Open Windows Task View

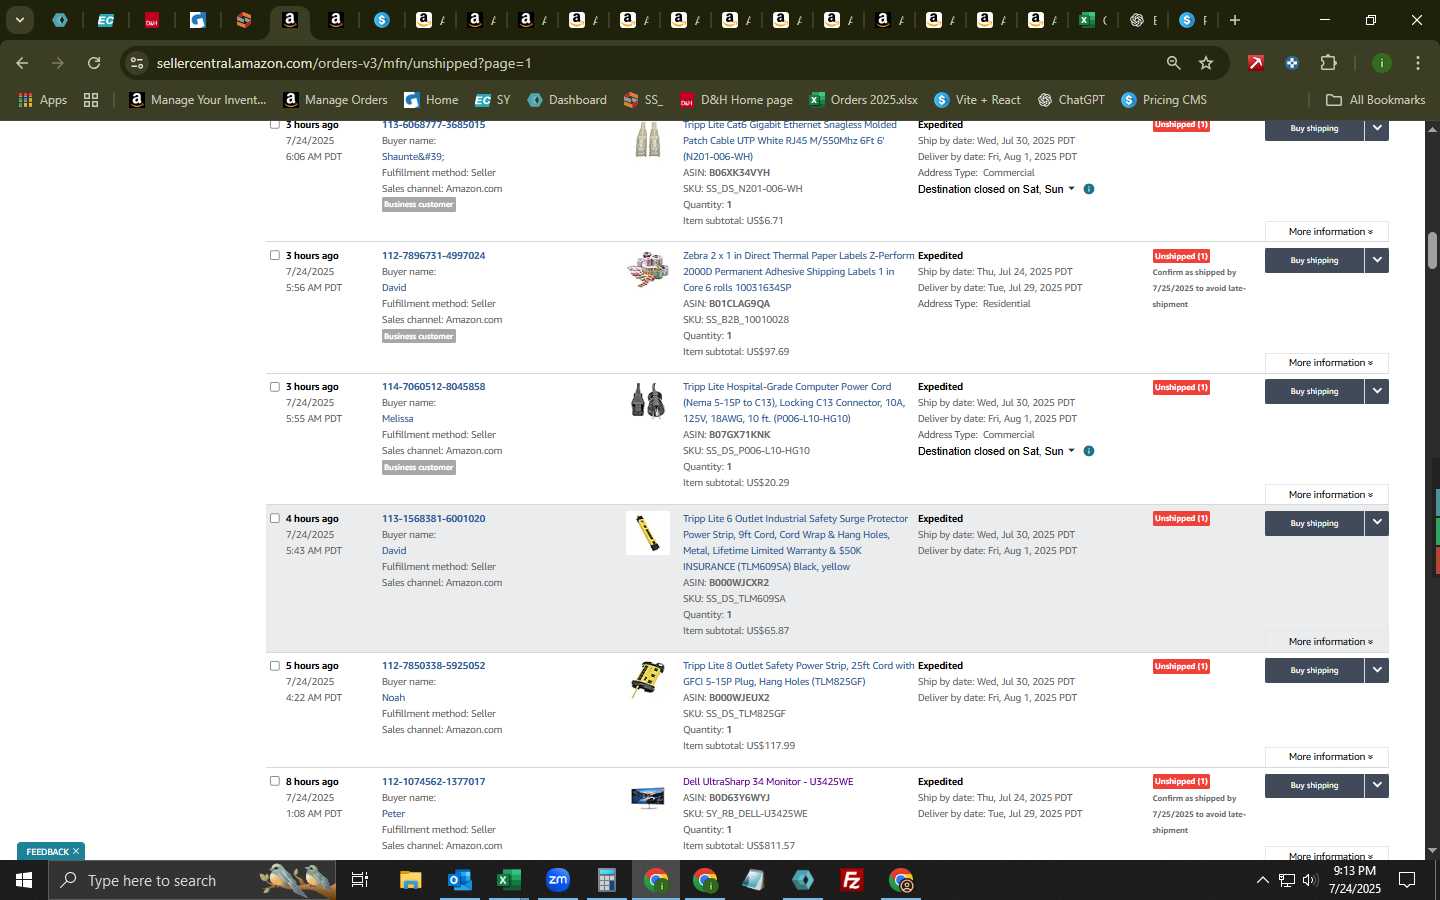click(360, 880)
